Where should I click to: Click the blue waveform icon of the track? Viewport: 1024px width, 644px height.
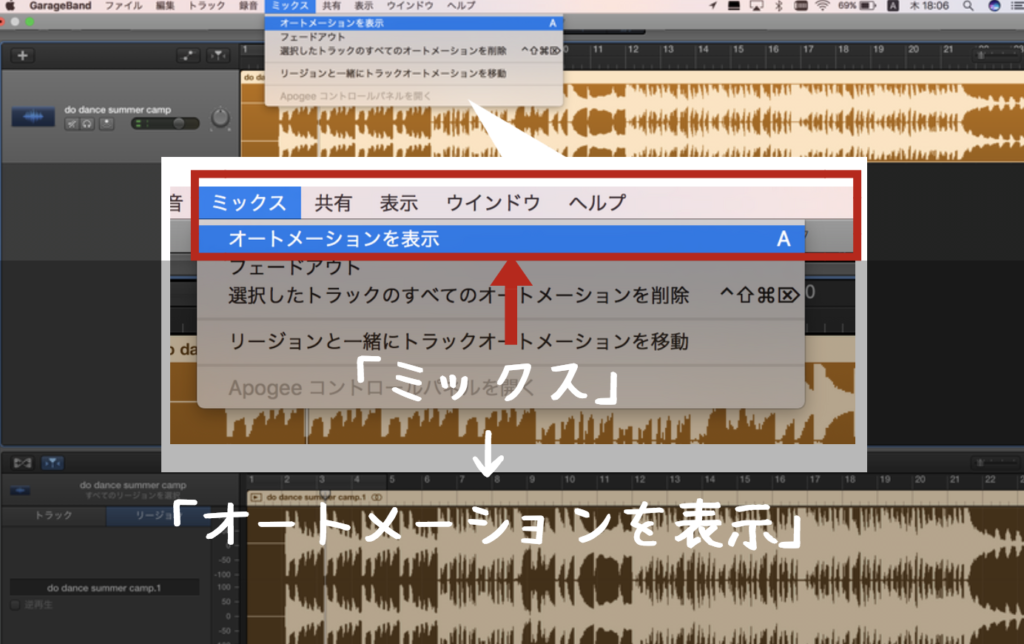pyautogui.click(x=33, y=117)
